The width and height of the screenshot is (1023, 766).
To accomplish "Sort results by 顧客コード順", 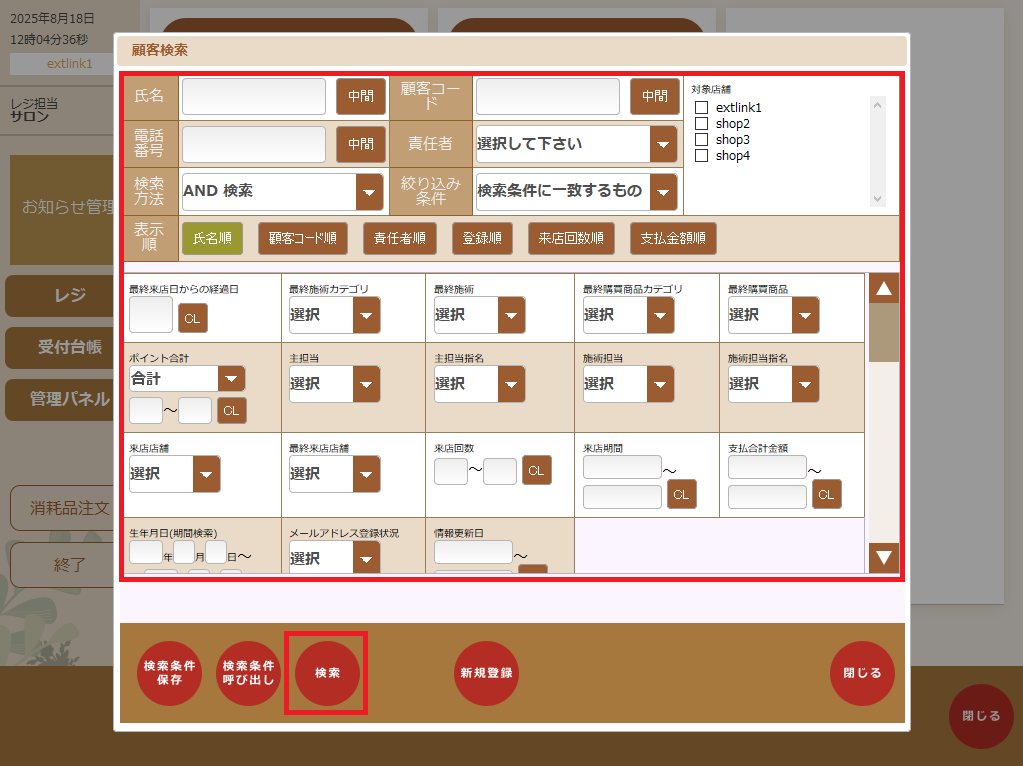I will point(303,238).
